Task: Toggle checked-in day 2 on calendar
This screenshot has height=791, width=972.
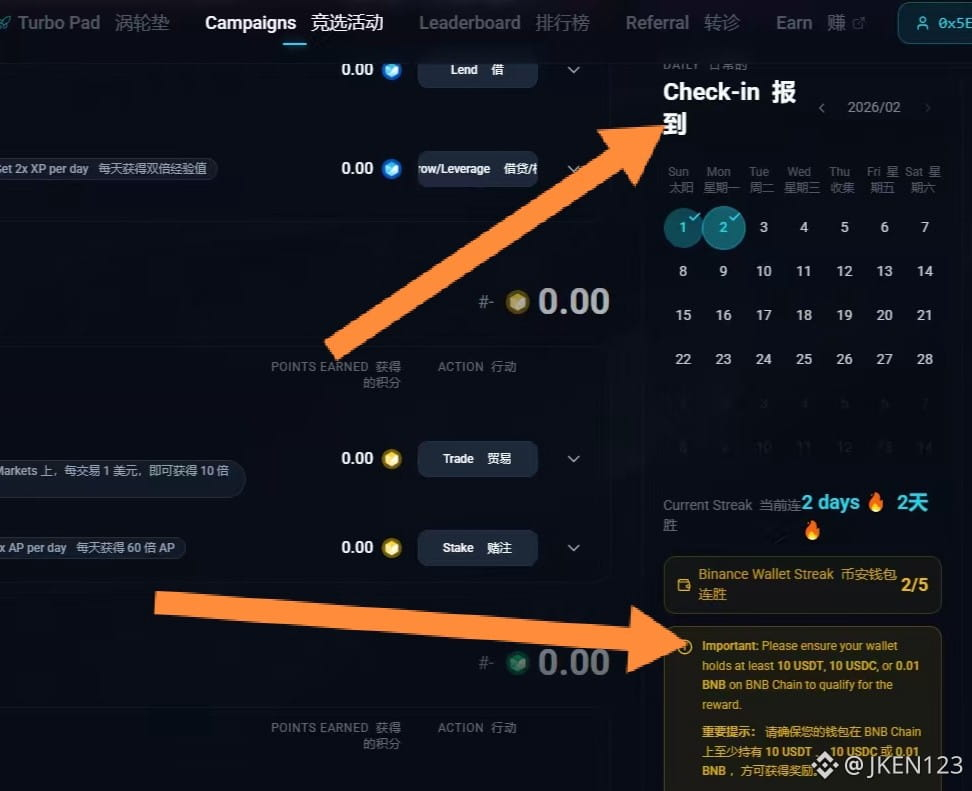Action: (723, 228)
